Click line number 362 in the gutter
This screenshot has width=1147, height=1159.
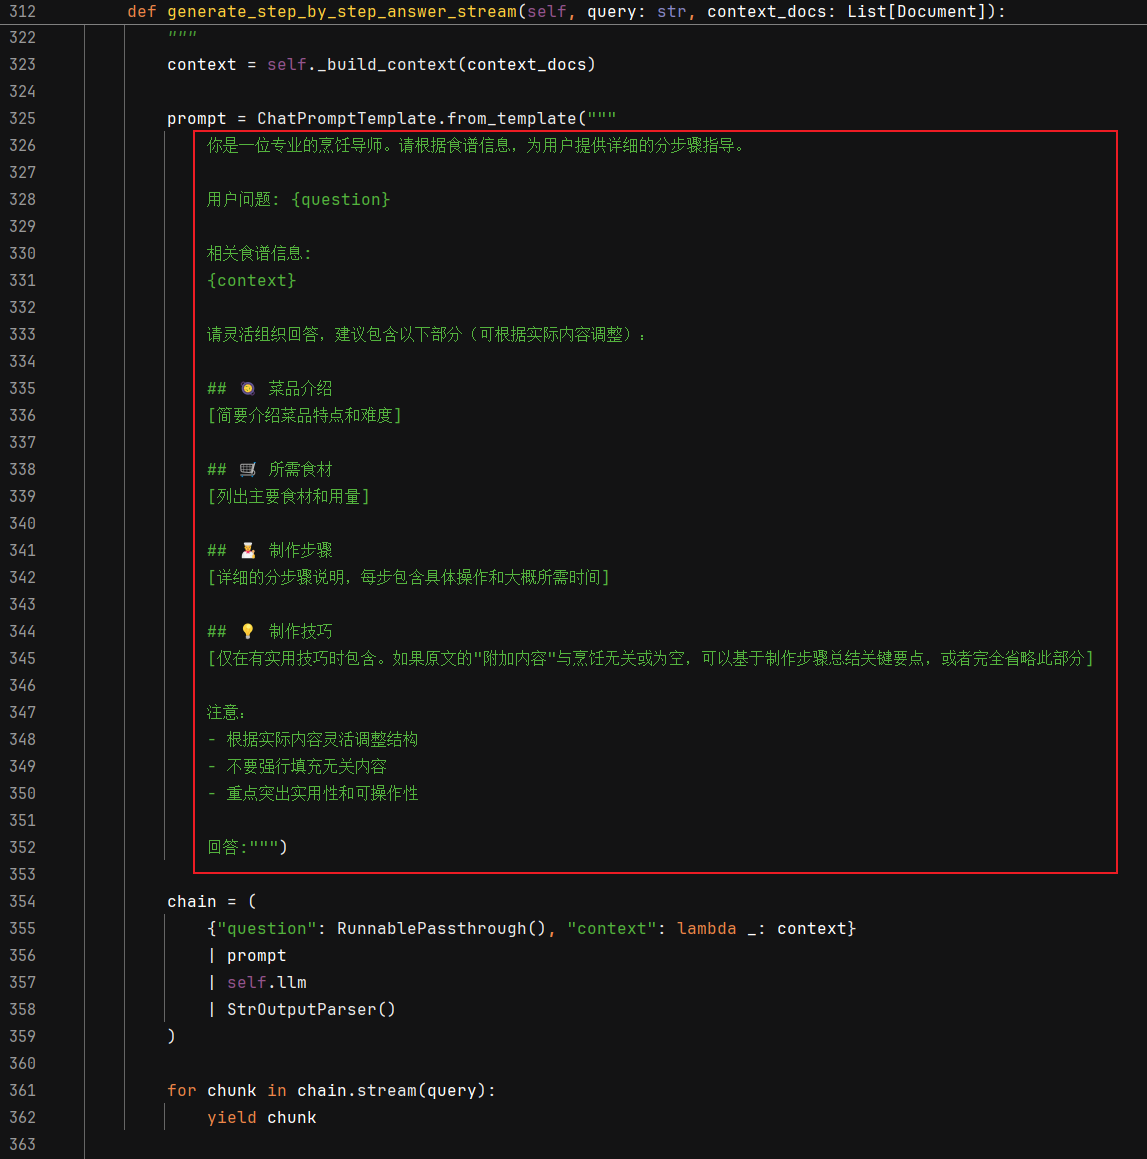(22, 1118)
